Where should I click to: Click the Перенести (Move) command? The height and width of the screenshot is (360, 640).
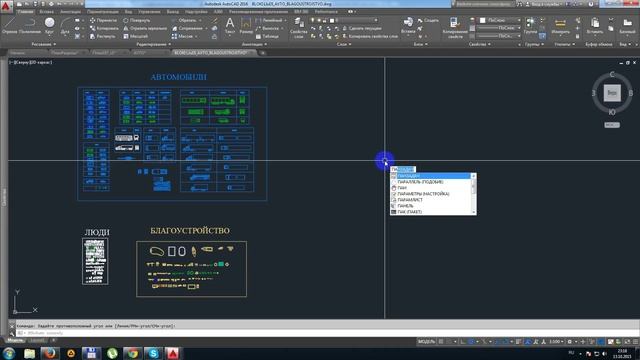[103, 20]
